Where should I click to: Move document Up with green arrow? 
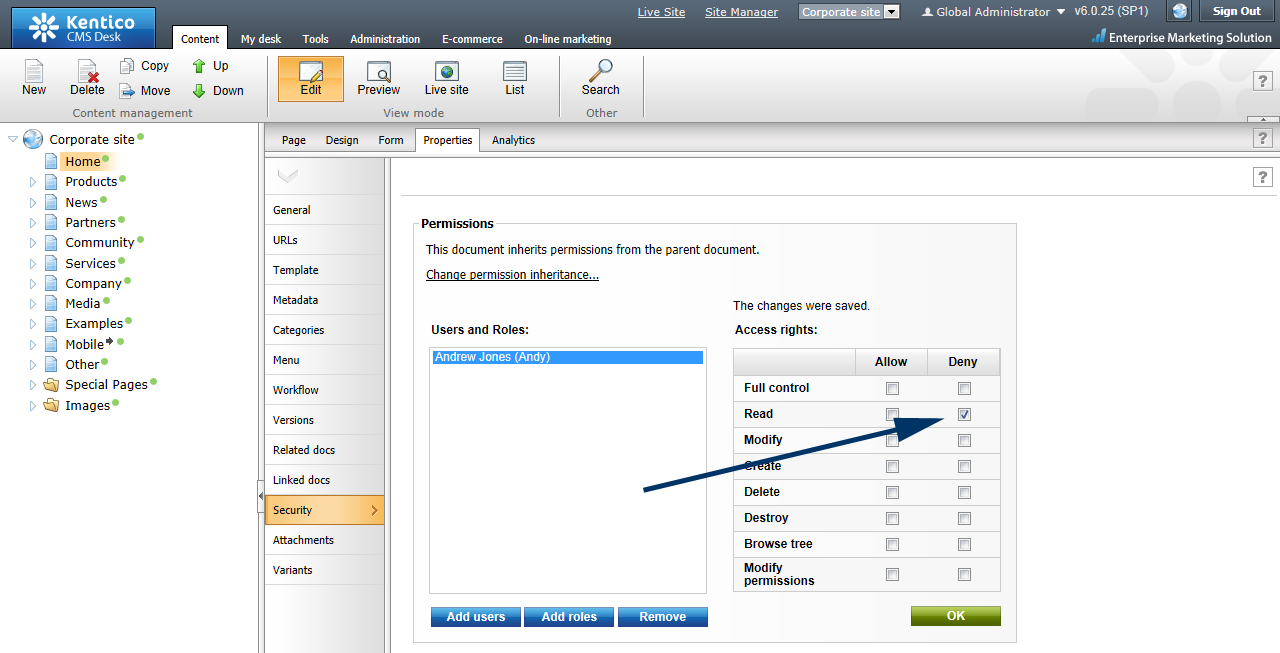(x=200, y=66)
